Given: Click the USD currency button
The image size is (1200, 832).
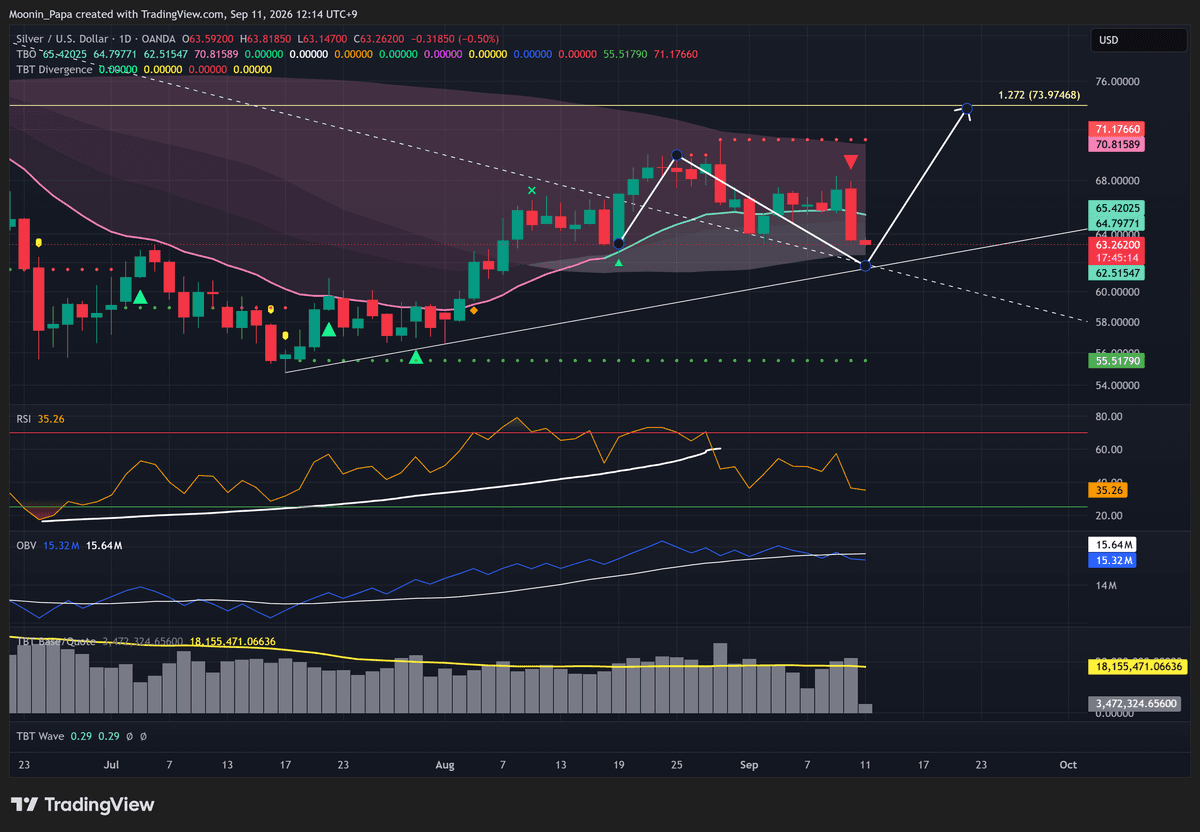Looking at the screenshot, I should (x=1139, y=40).
